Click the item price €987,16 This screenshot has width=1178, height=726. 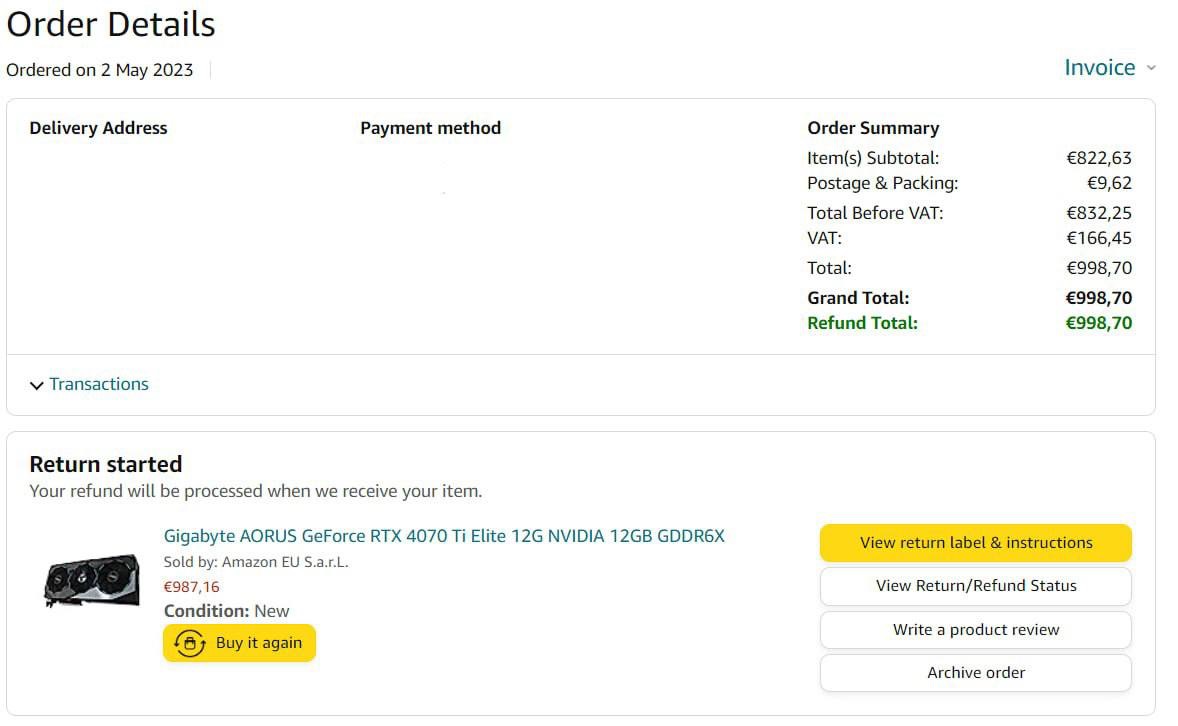click(x=190, y=587)
